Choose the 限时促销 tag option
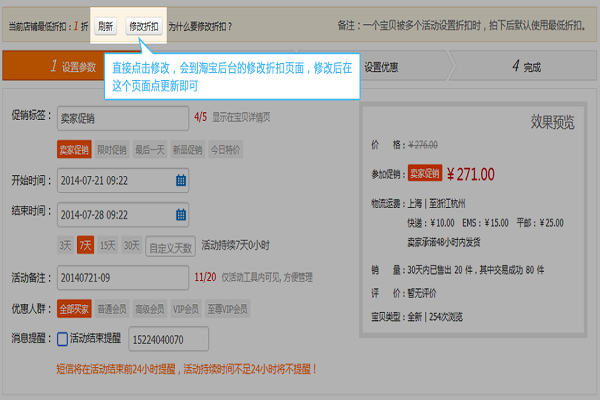This screenshot has width=600, height=400. [x=112, y=150]
